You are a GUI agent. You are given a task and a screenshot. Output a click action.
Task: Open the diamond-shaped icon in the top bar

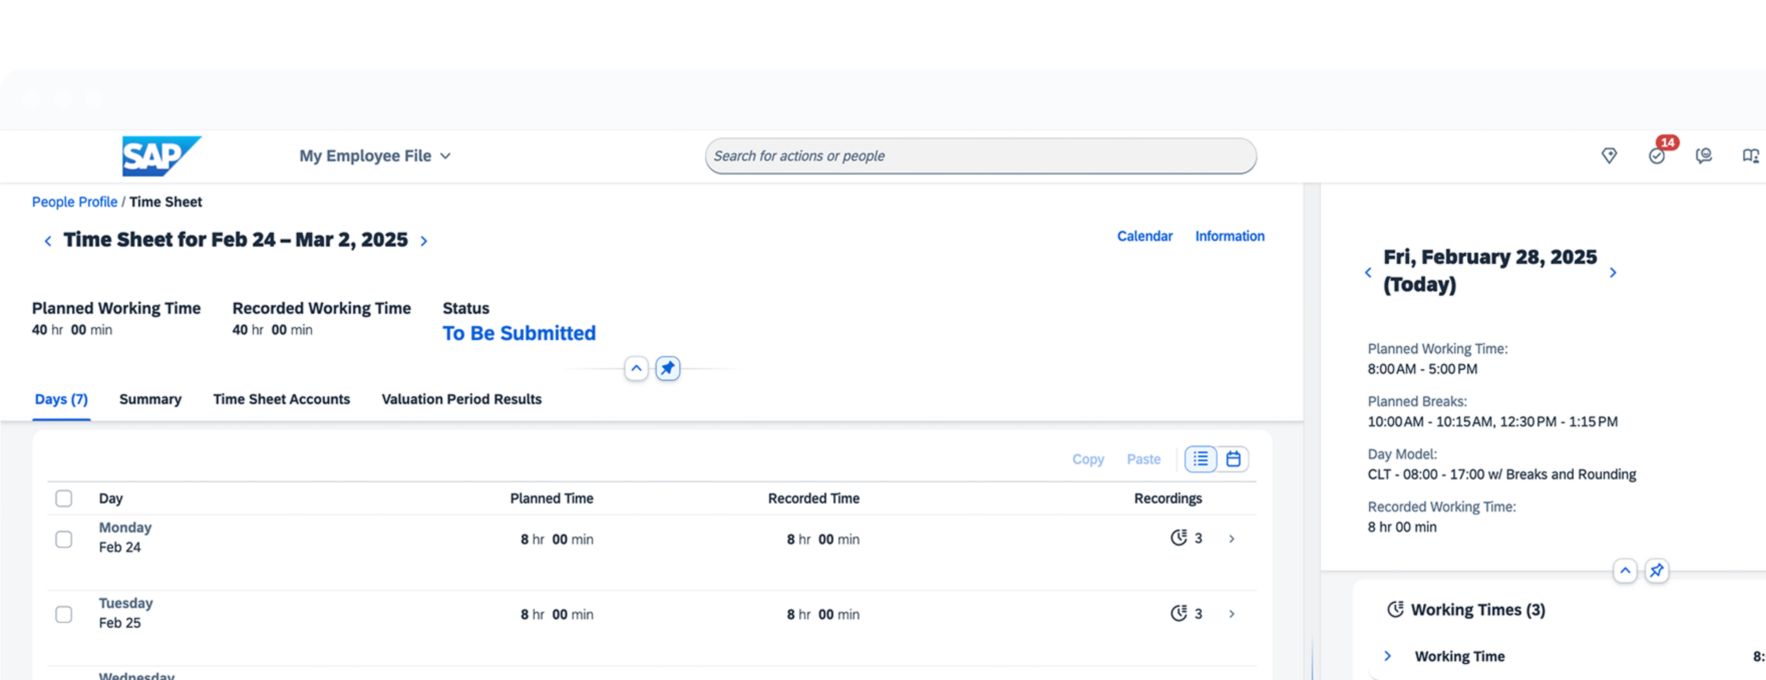[1609, 156]
